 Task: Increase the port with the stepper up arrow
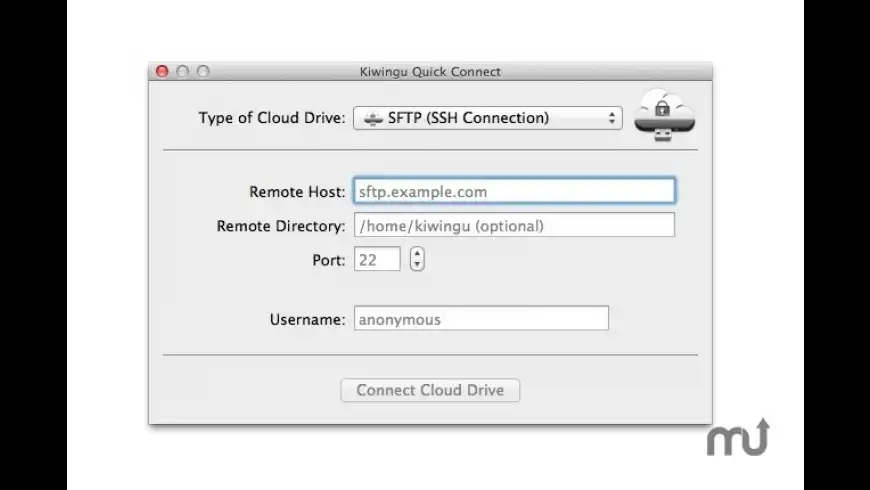pos(417,253)
